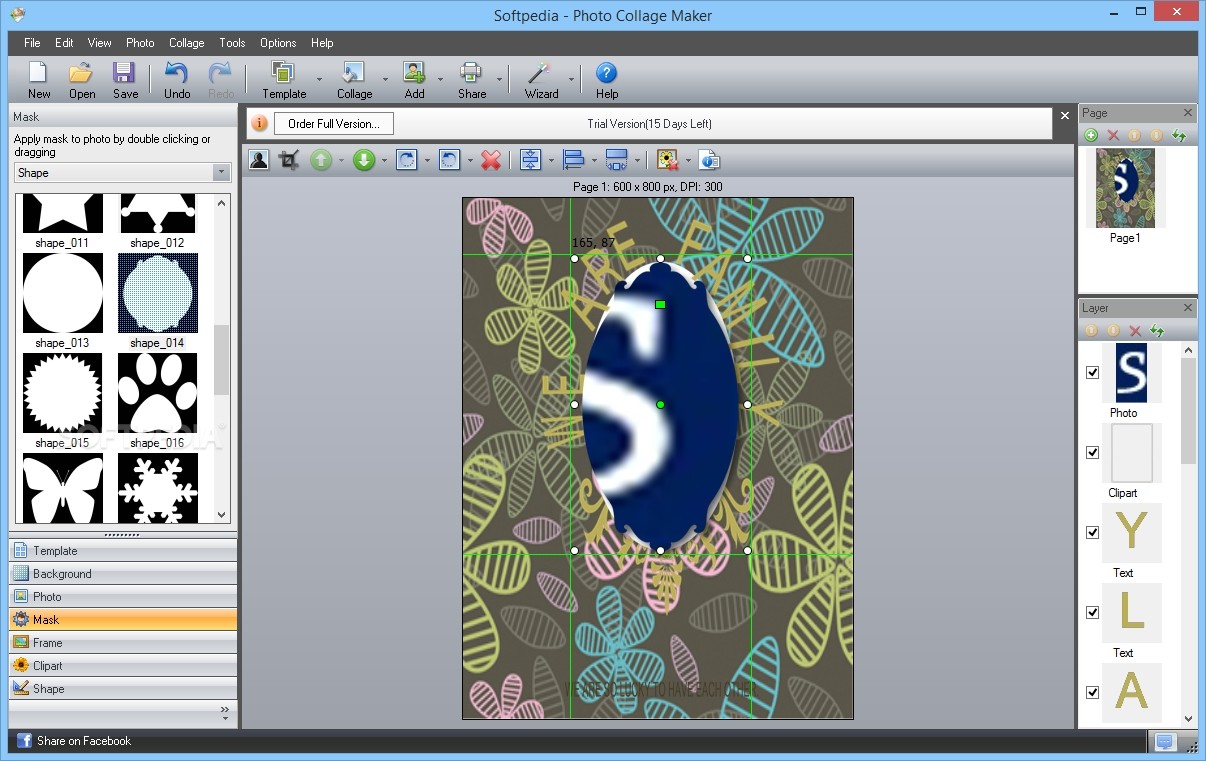
Task: Toggle visibility checkbox of Clipart layer
Action: pos(1092,452)
